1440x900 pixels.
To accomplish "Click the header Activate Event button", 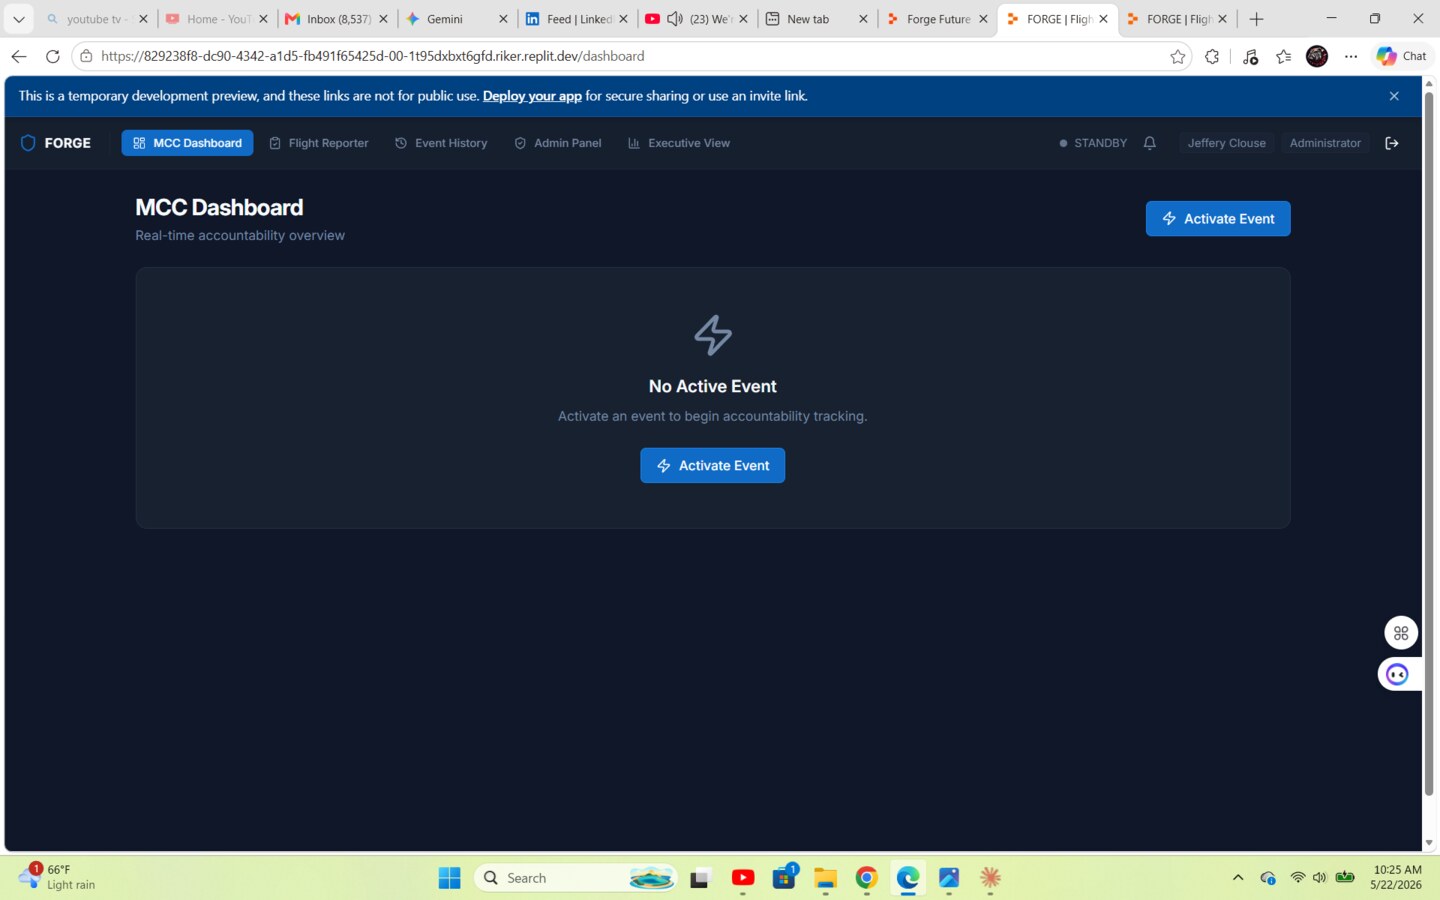I will coord(1218,219).
